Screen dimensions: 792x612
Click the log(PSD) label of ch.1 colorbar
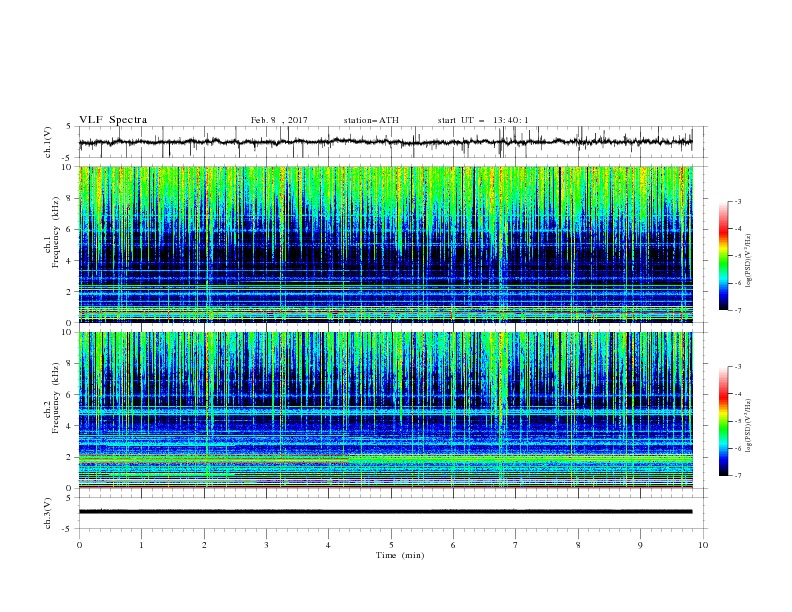point(748,262)
